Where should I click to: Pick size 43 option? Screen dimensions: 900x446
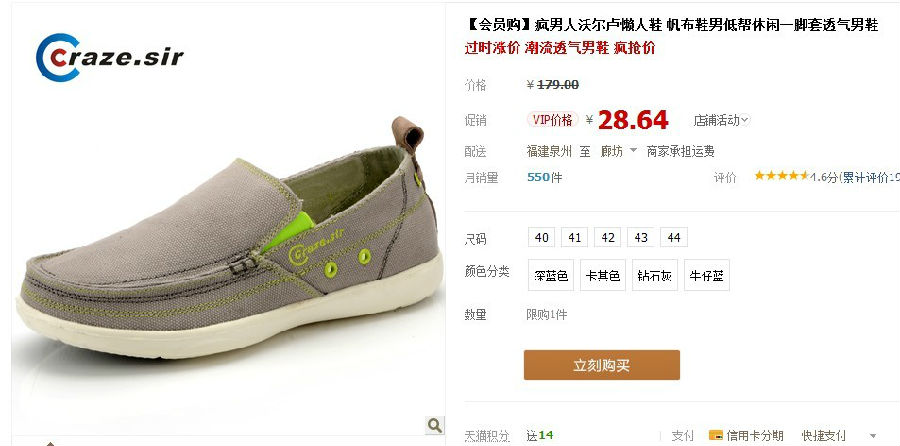click(641, 237)
